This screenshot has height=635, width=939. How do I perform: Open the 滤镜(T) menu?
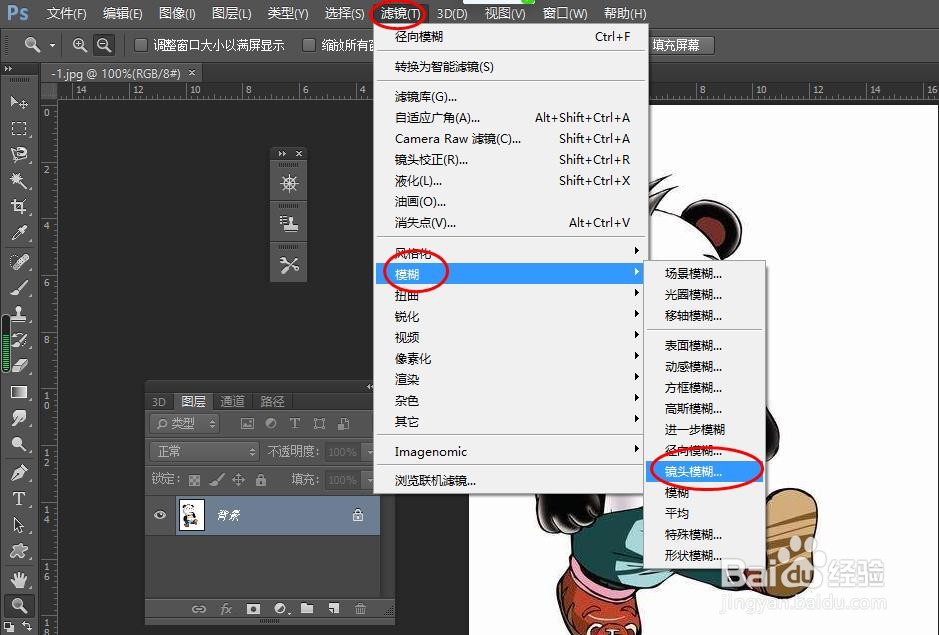pos(400,13)
